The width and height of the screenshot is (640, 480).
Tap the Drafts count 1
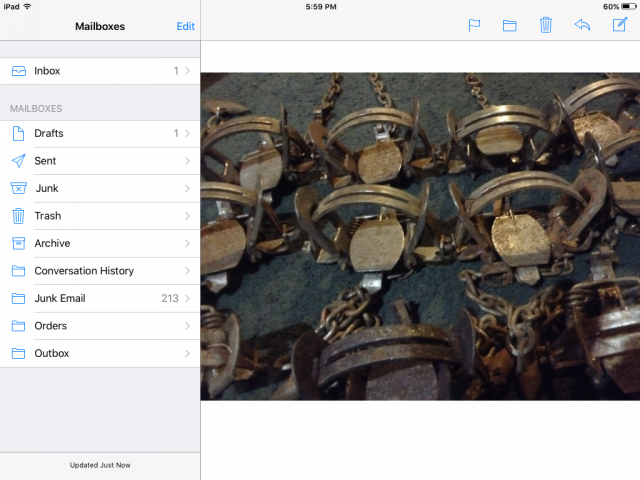coord(176,133)
